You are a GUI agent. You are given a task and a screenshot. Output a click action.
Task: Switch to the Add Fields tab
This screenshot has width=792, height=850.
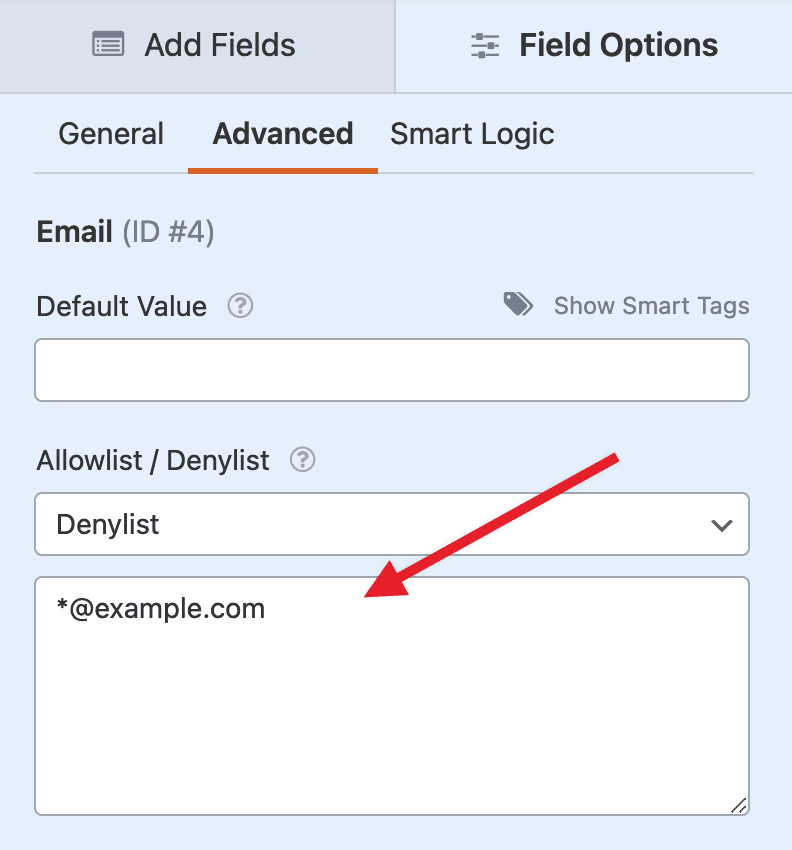197,46
